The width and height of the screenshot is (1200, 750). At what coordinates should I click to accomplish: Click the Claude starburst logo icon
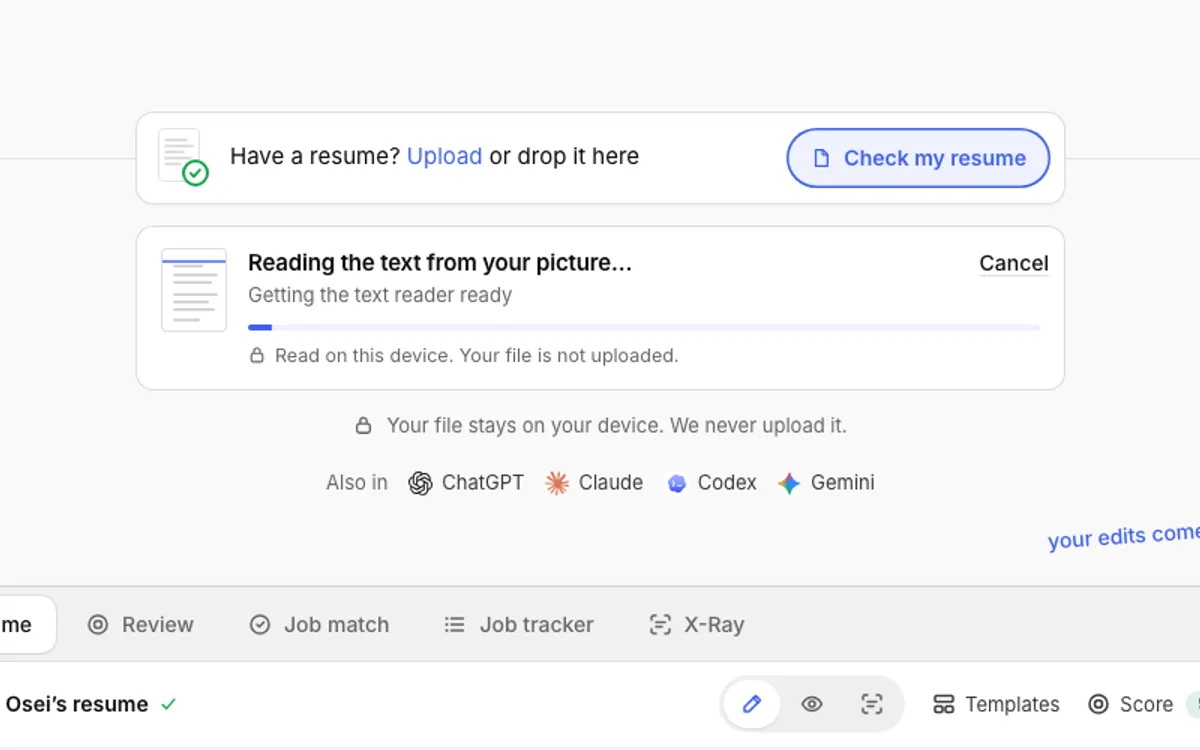click(557, 483)
